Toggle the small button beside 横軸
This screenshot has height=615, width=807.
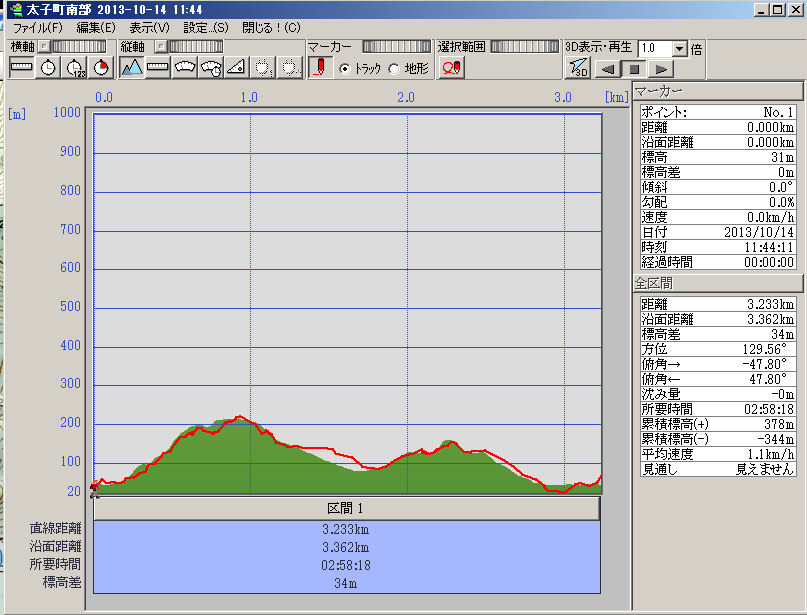43,47
